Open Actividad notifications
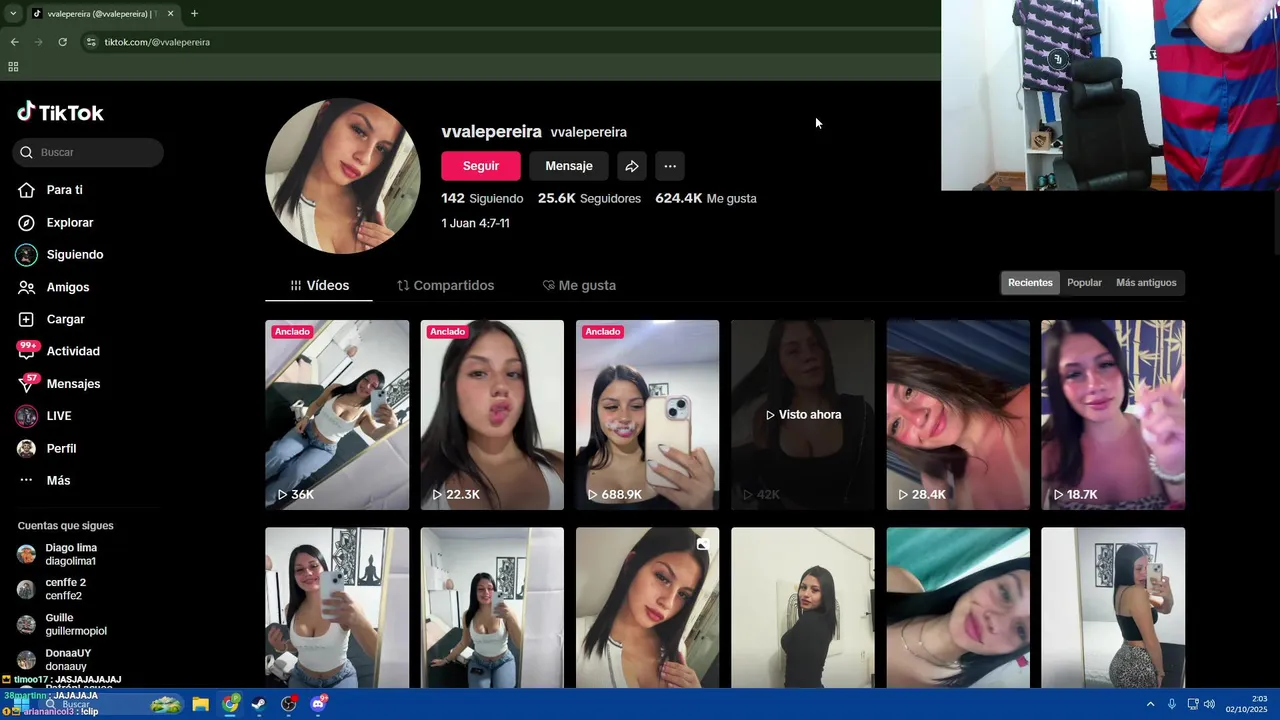Image resolution: width=1280 pixels, height=720 pixels. coord(58,351)
